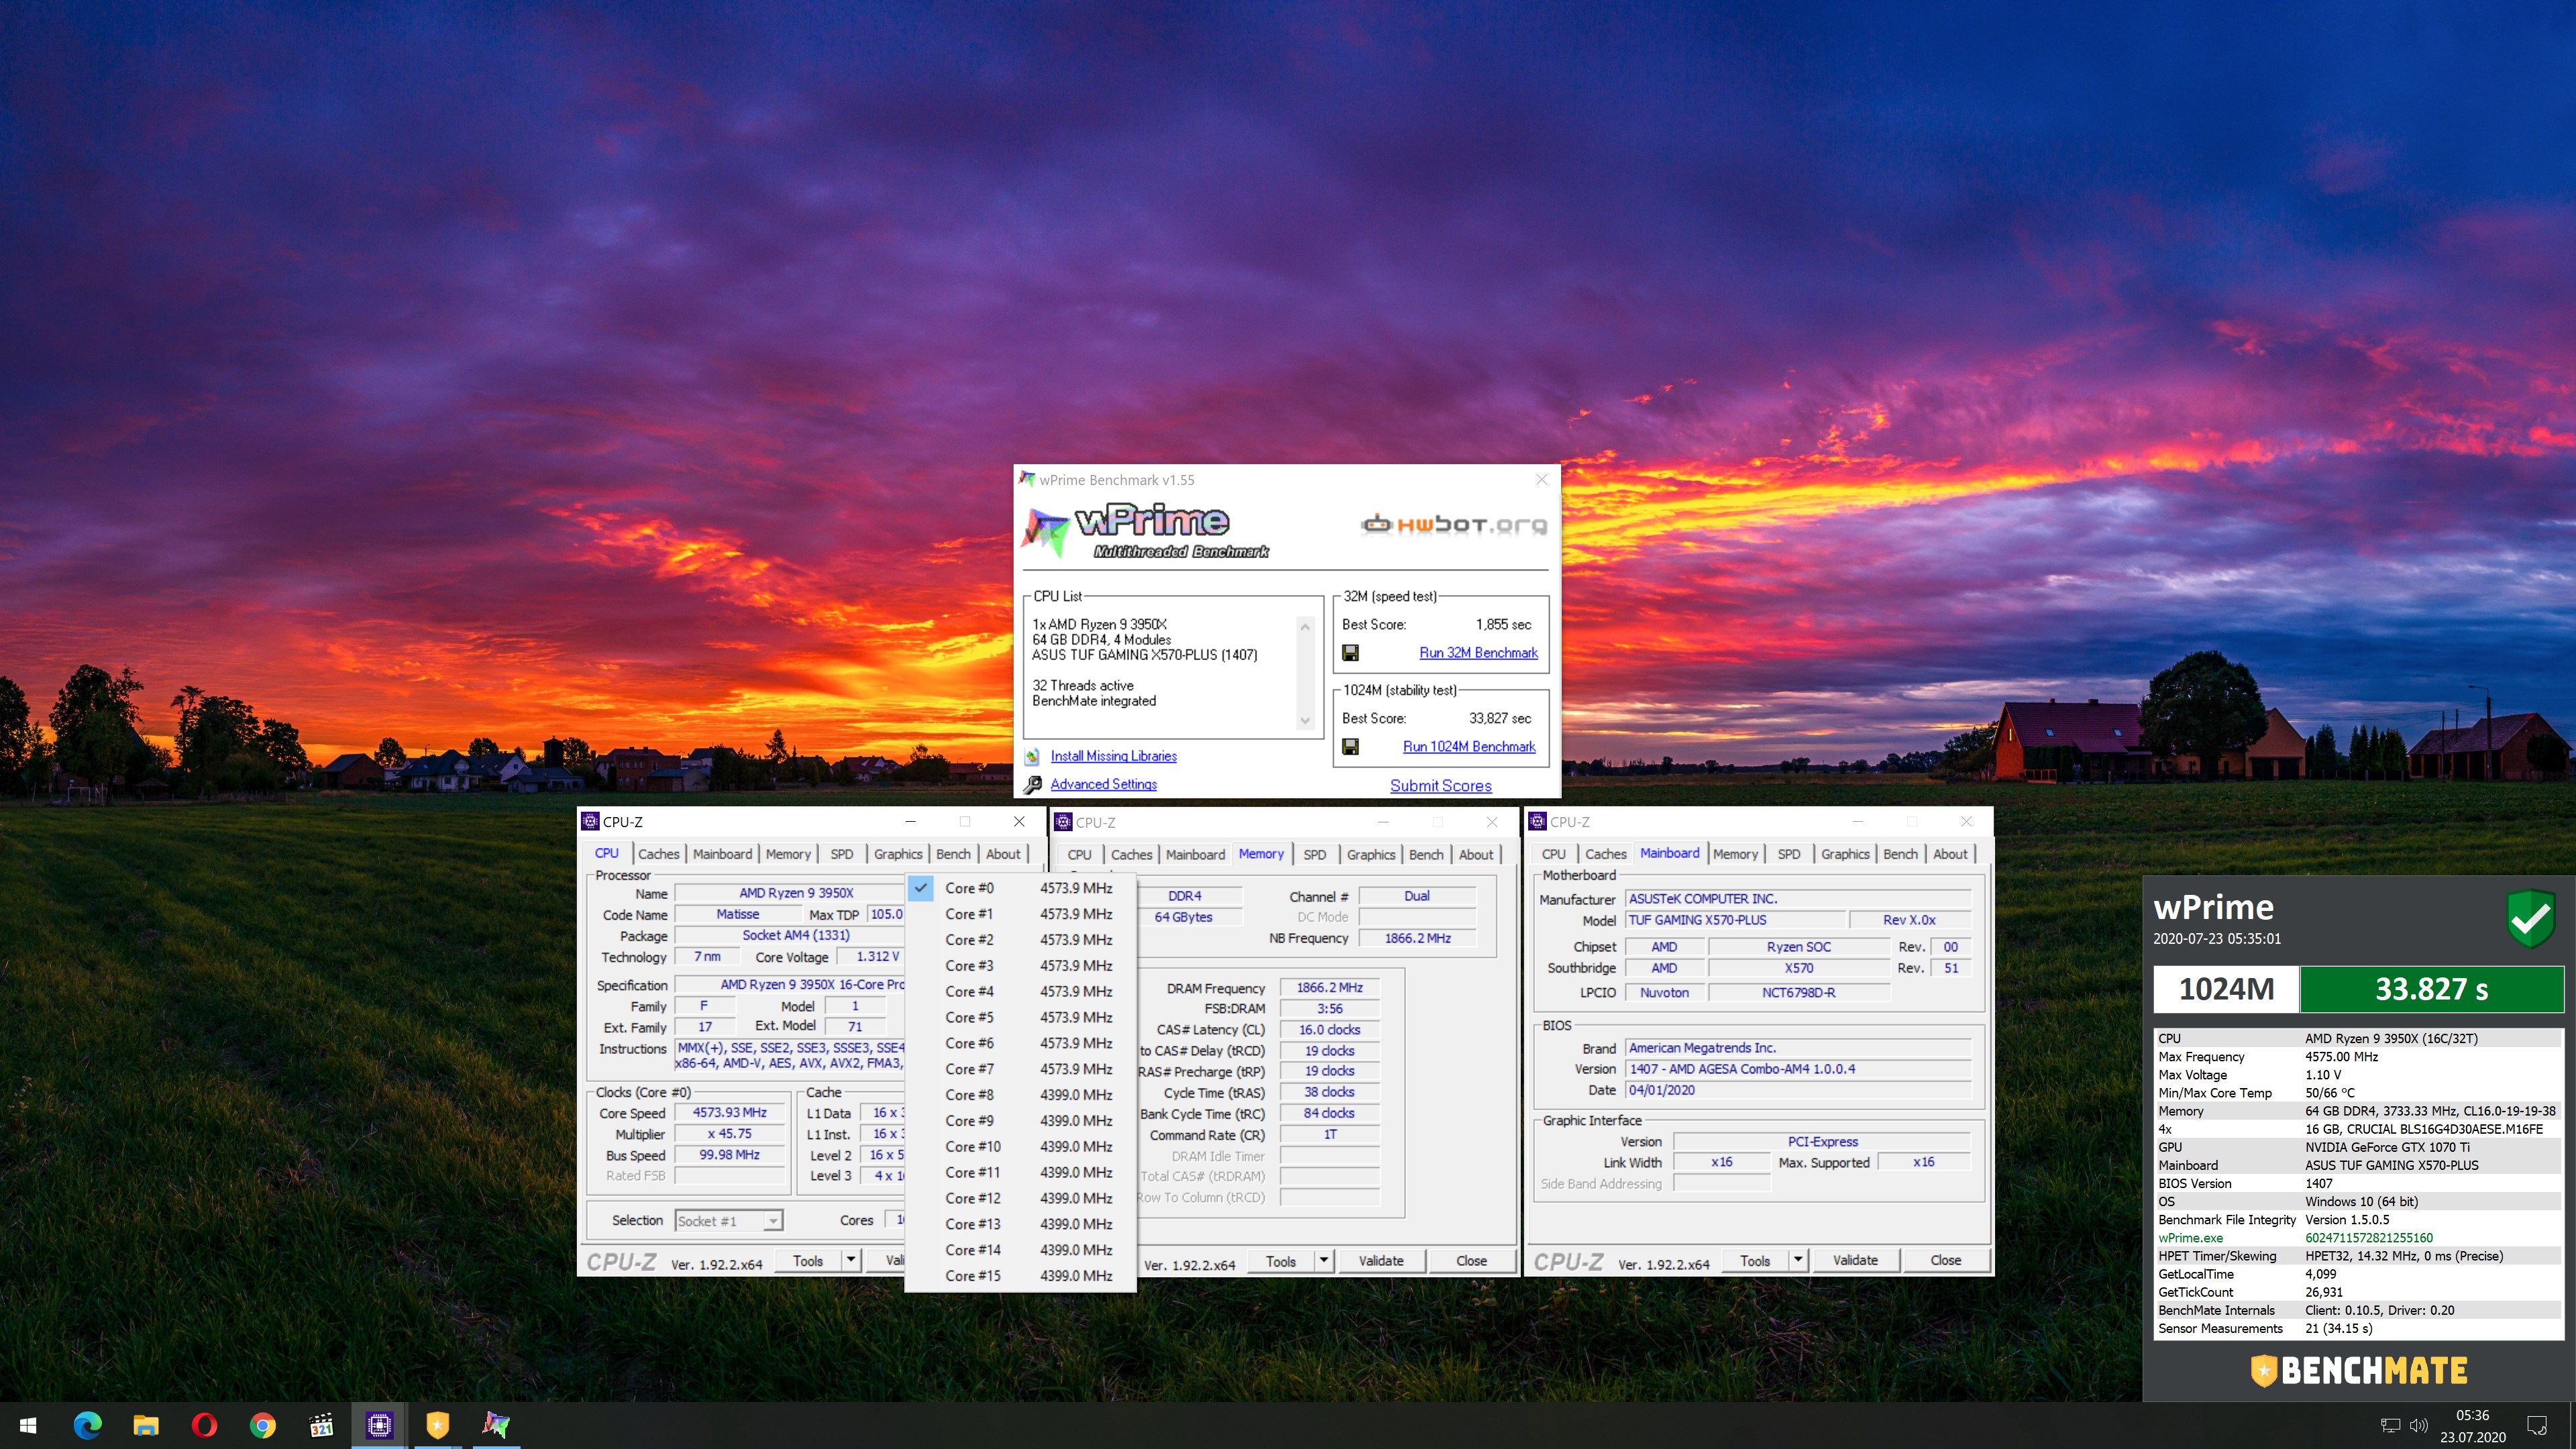Click Tools button in first CPU-Z window
Screen dimensions: 2576x1449
pos(808,1260)
